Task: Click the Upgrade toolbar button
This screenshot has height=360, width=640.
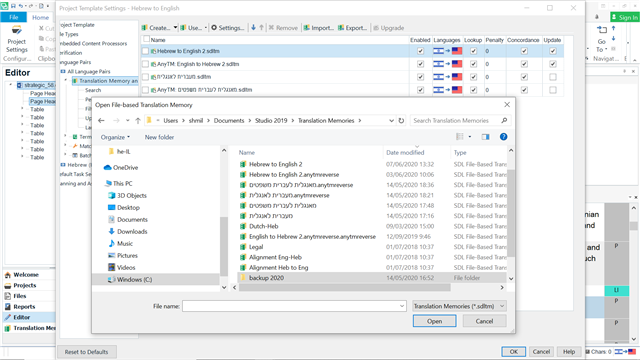Action: tap(389, 28)
